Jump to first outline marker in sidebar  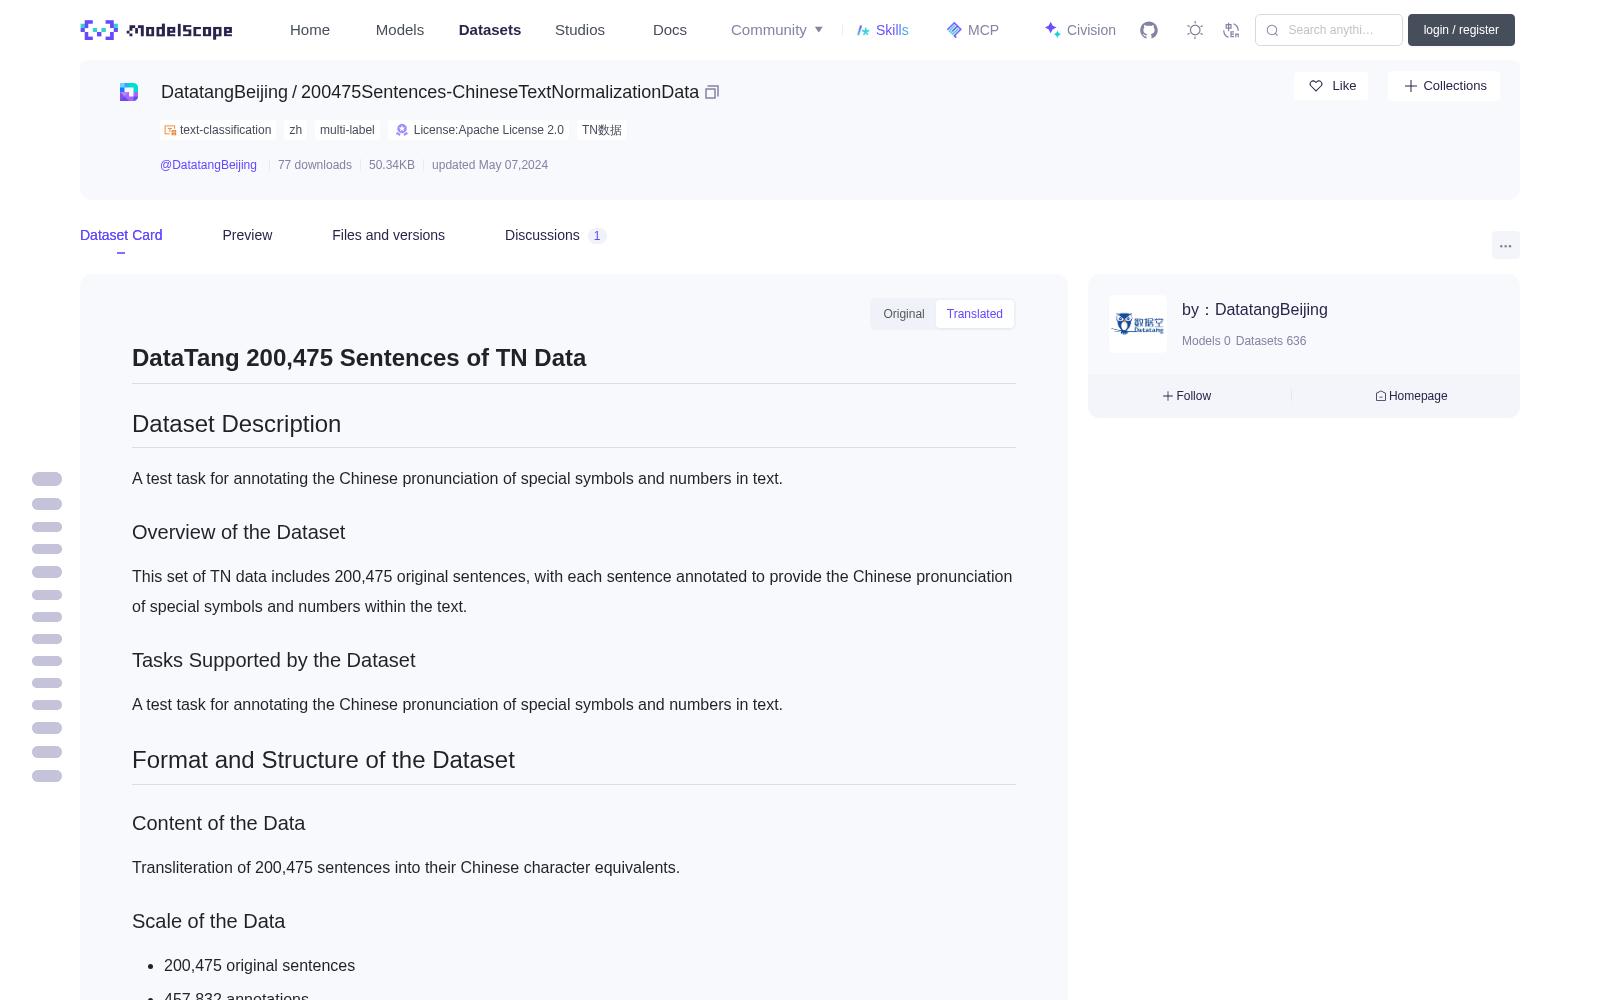click(47, 479)
